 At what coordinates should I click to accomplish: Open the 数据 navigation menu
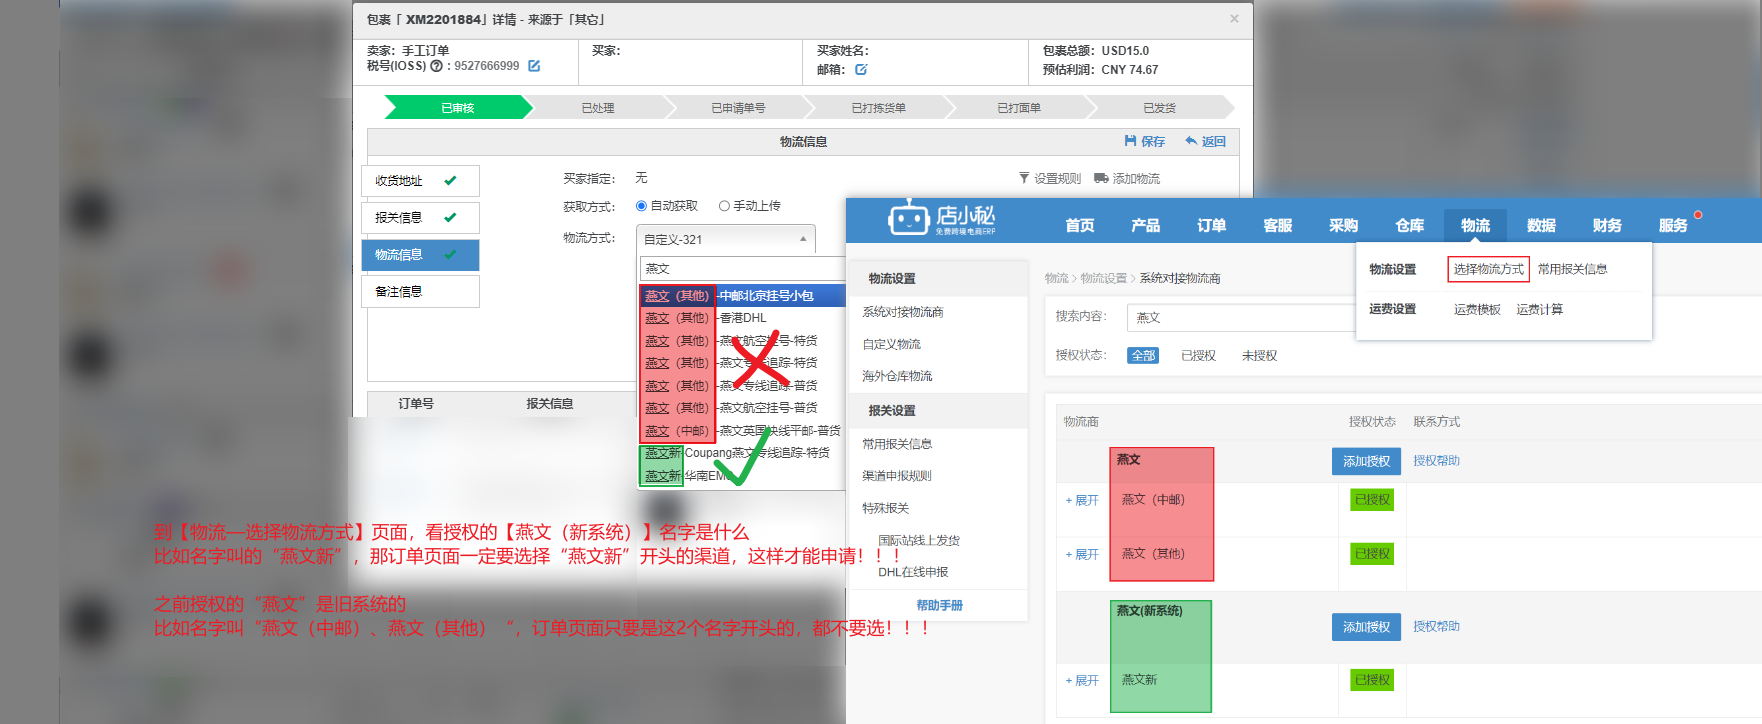click(x=1542, y=225)
